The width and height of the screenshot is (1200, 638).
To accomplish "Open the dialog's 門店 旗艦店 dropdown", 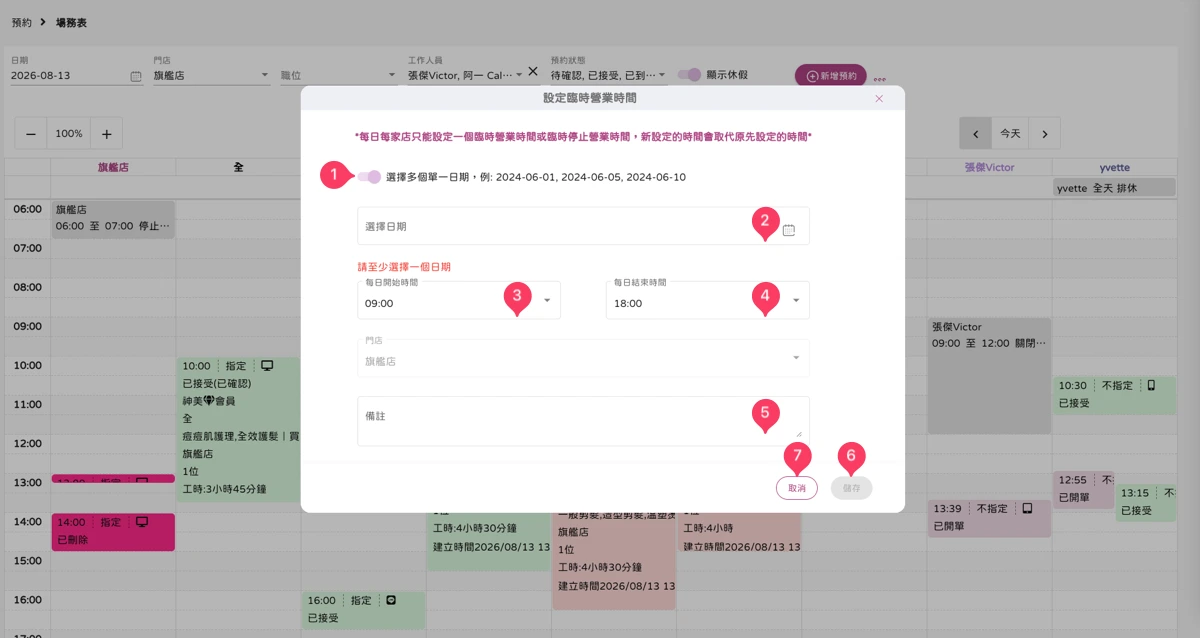I will point(583,357).
